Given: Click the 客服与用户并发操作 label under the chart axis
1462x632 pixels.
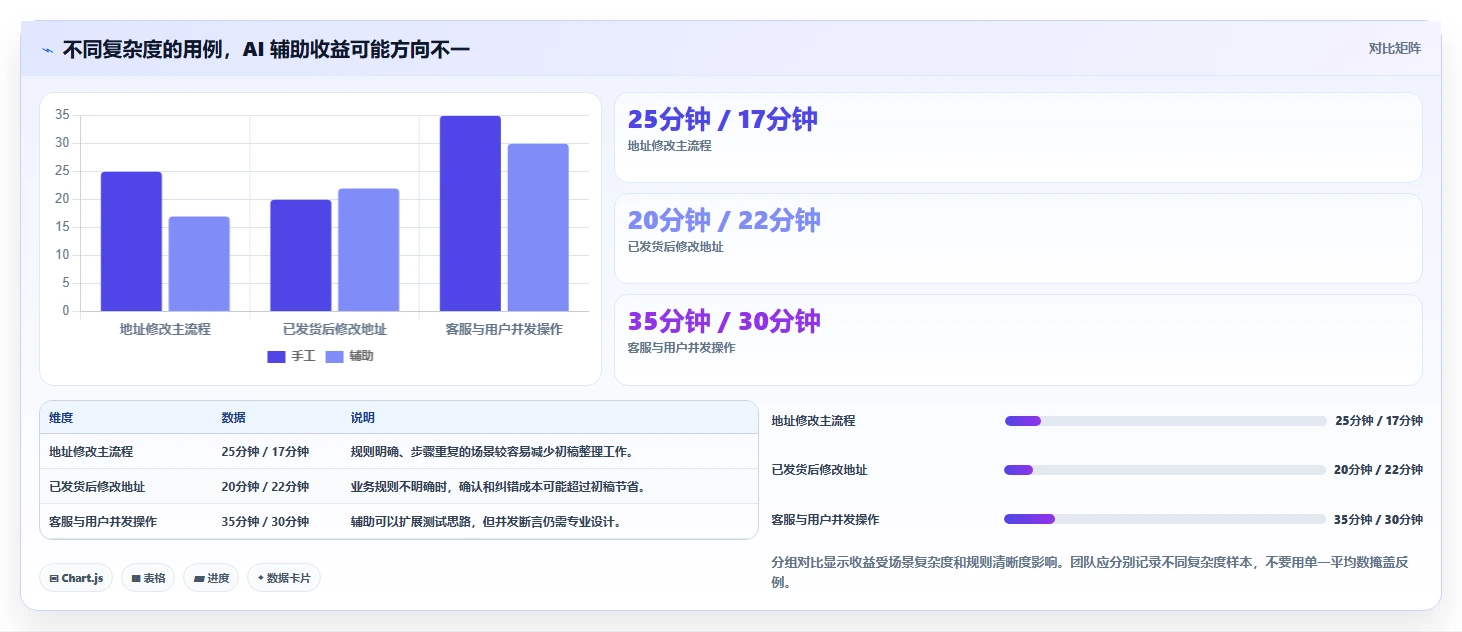Looking at the screenshot, I should (x=504, y=329).
